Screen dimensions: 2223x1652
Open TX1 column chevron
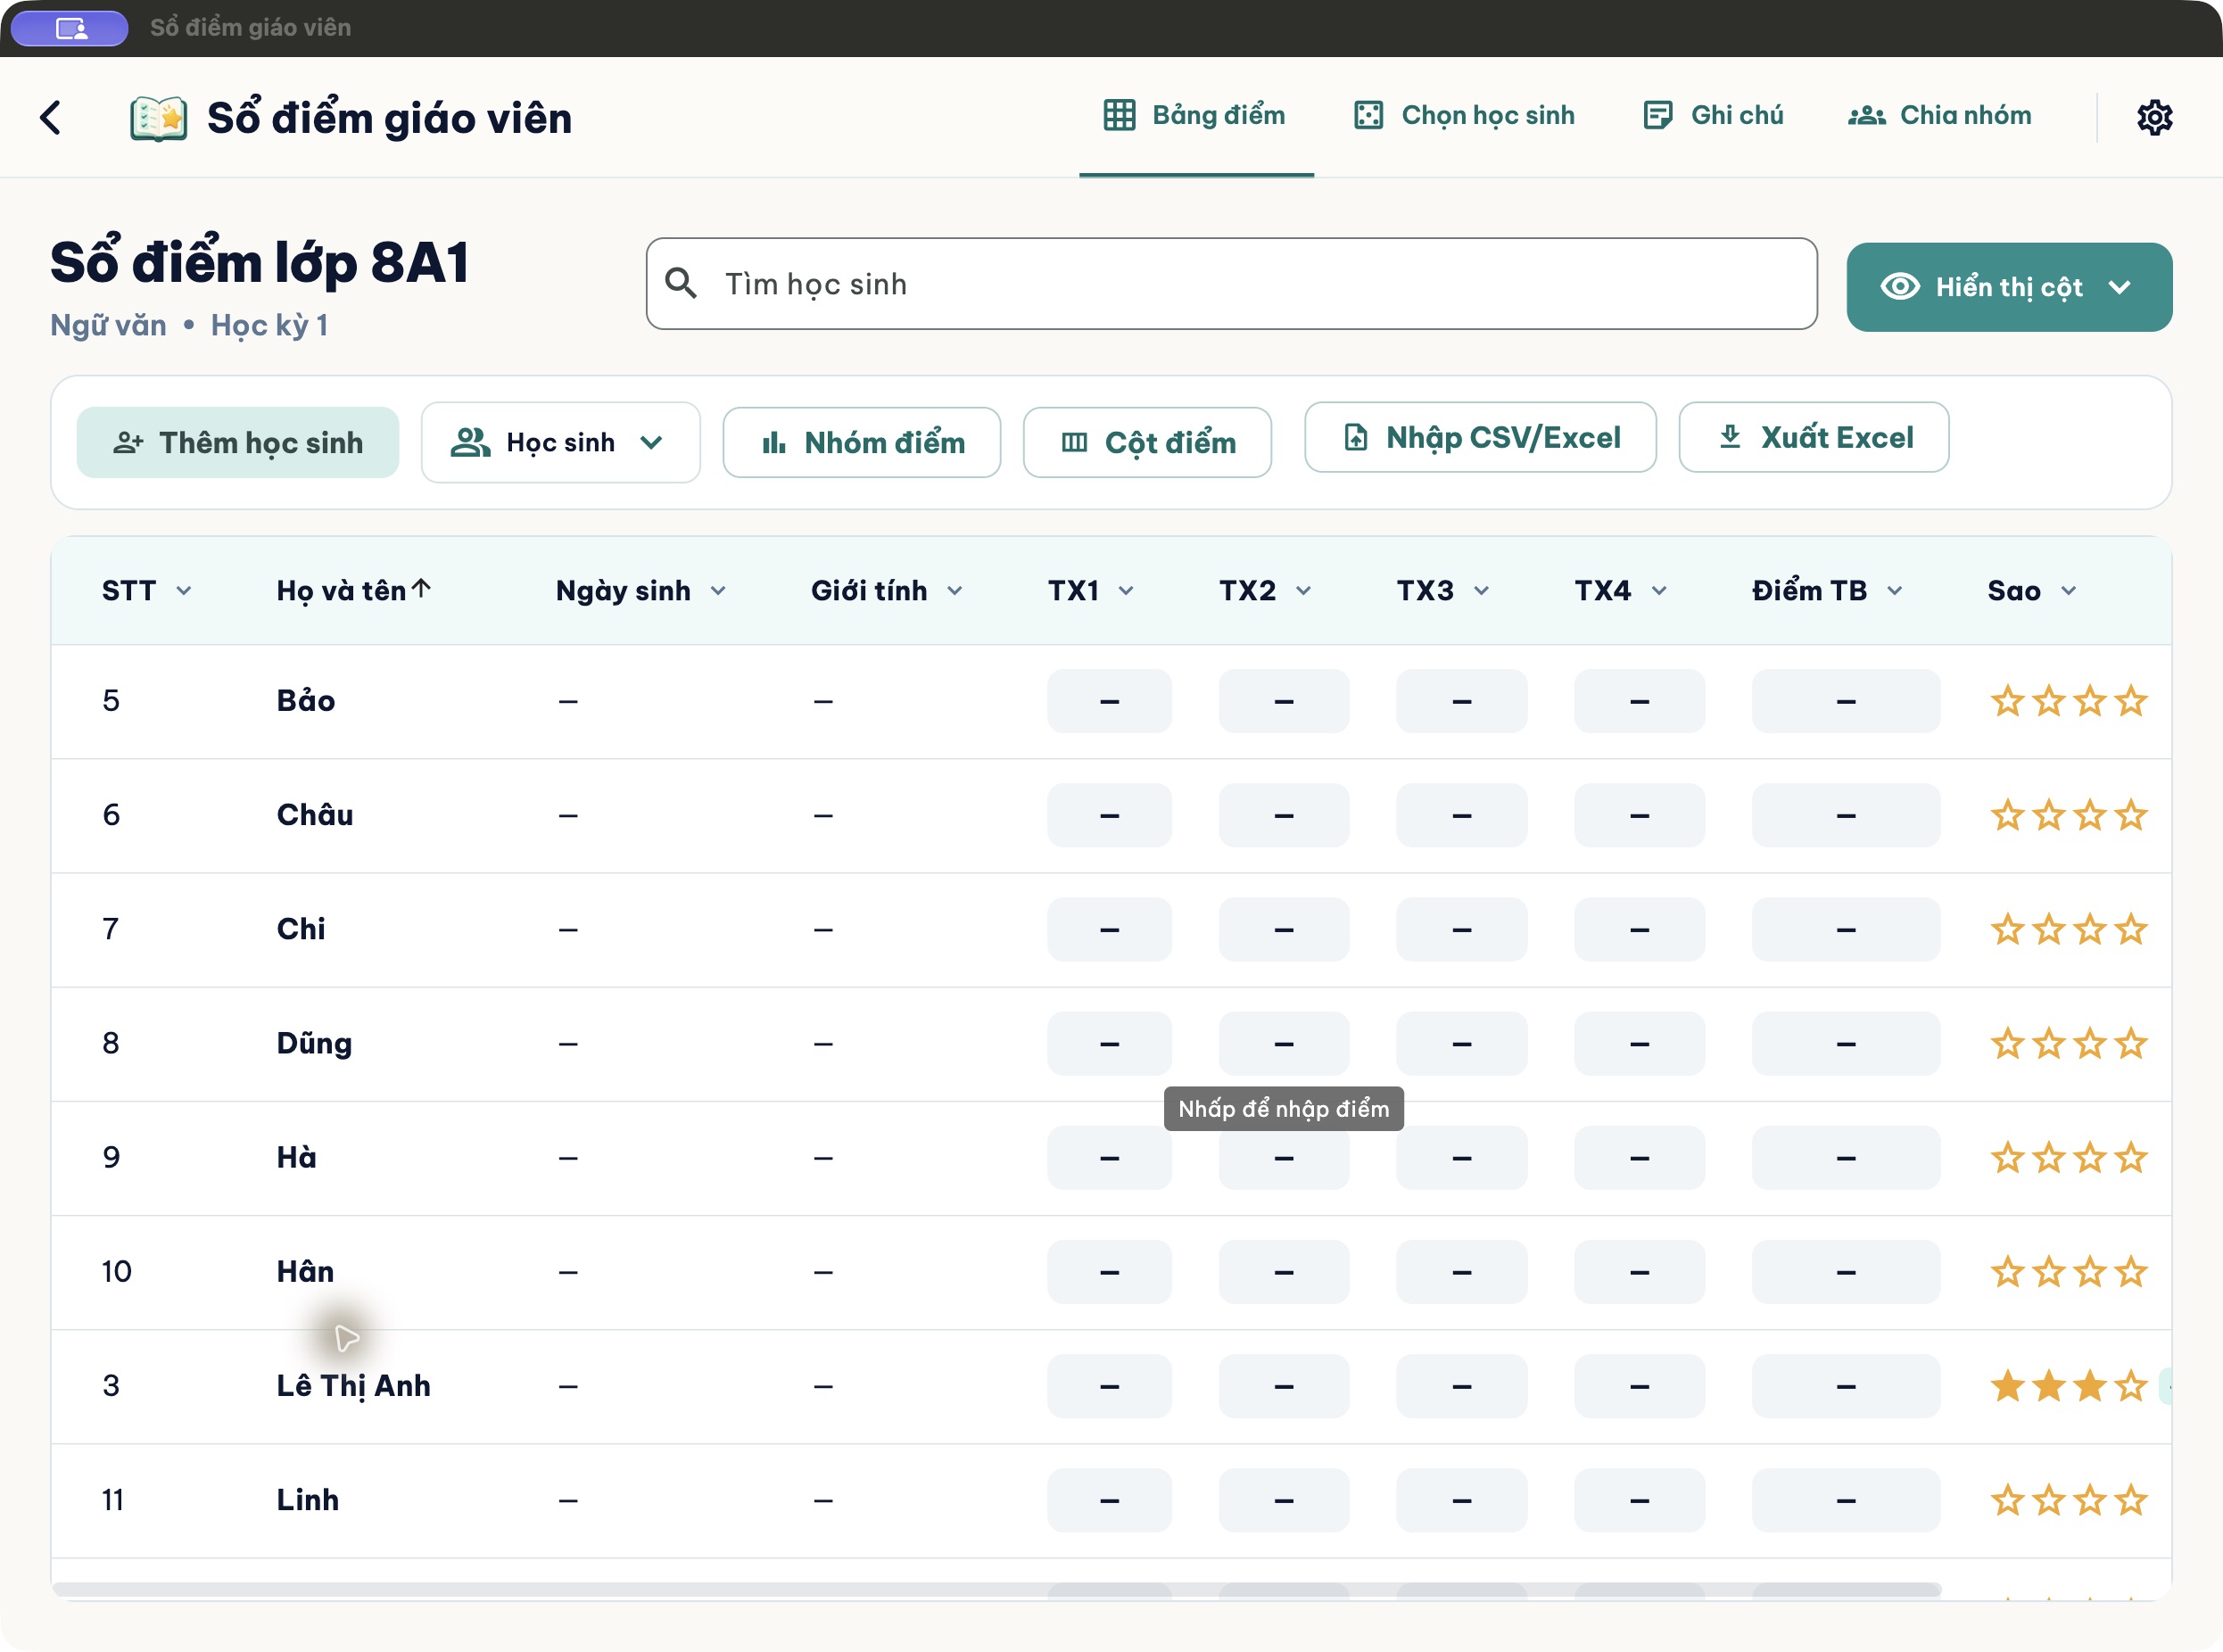coord(1126,591)
